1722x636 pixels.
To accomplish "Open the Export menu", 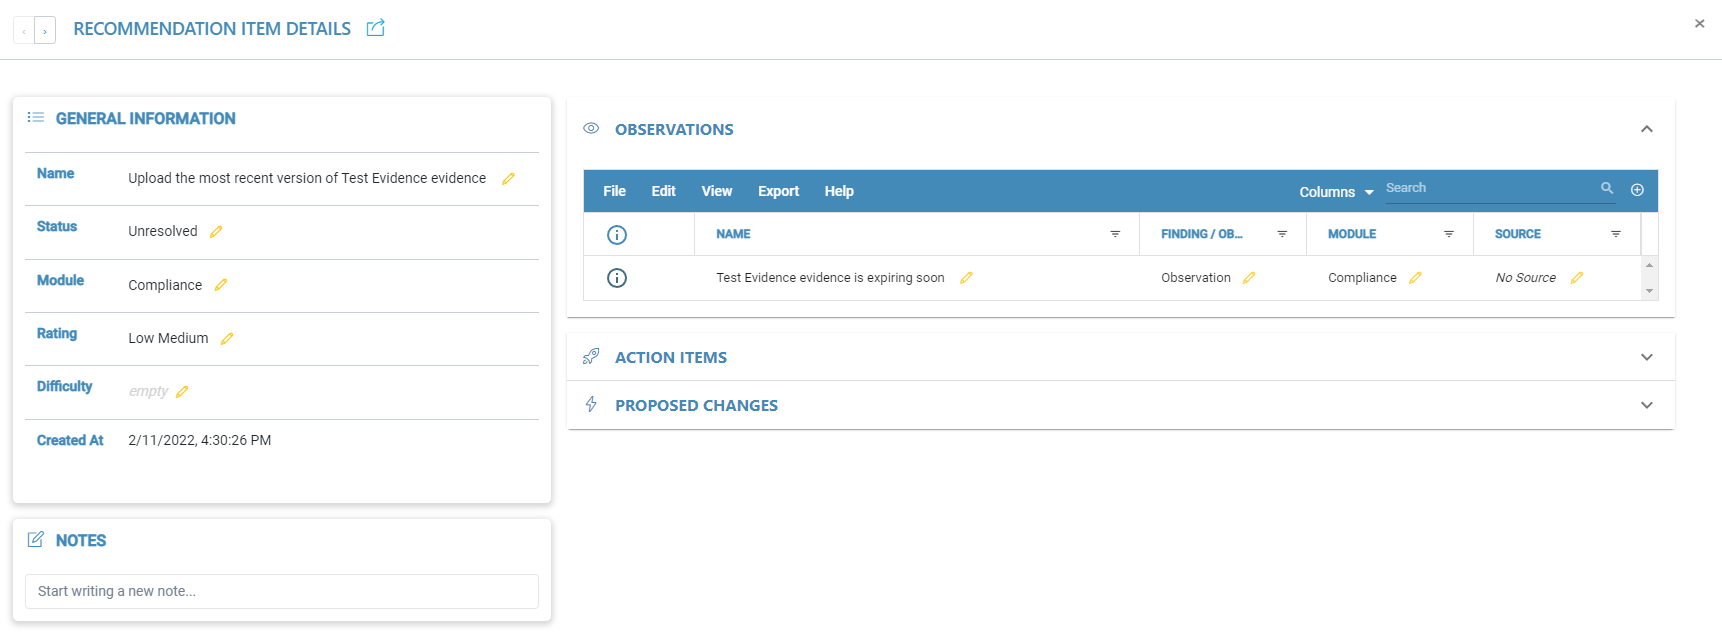I will point(778,191).
